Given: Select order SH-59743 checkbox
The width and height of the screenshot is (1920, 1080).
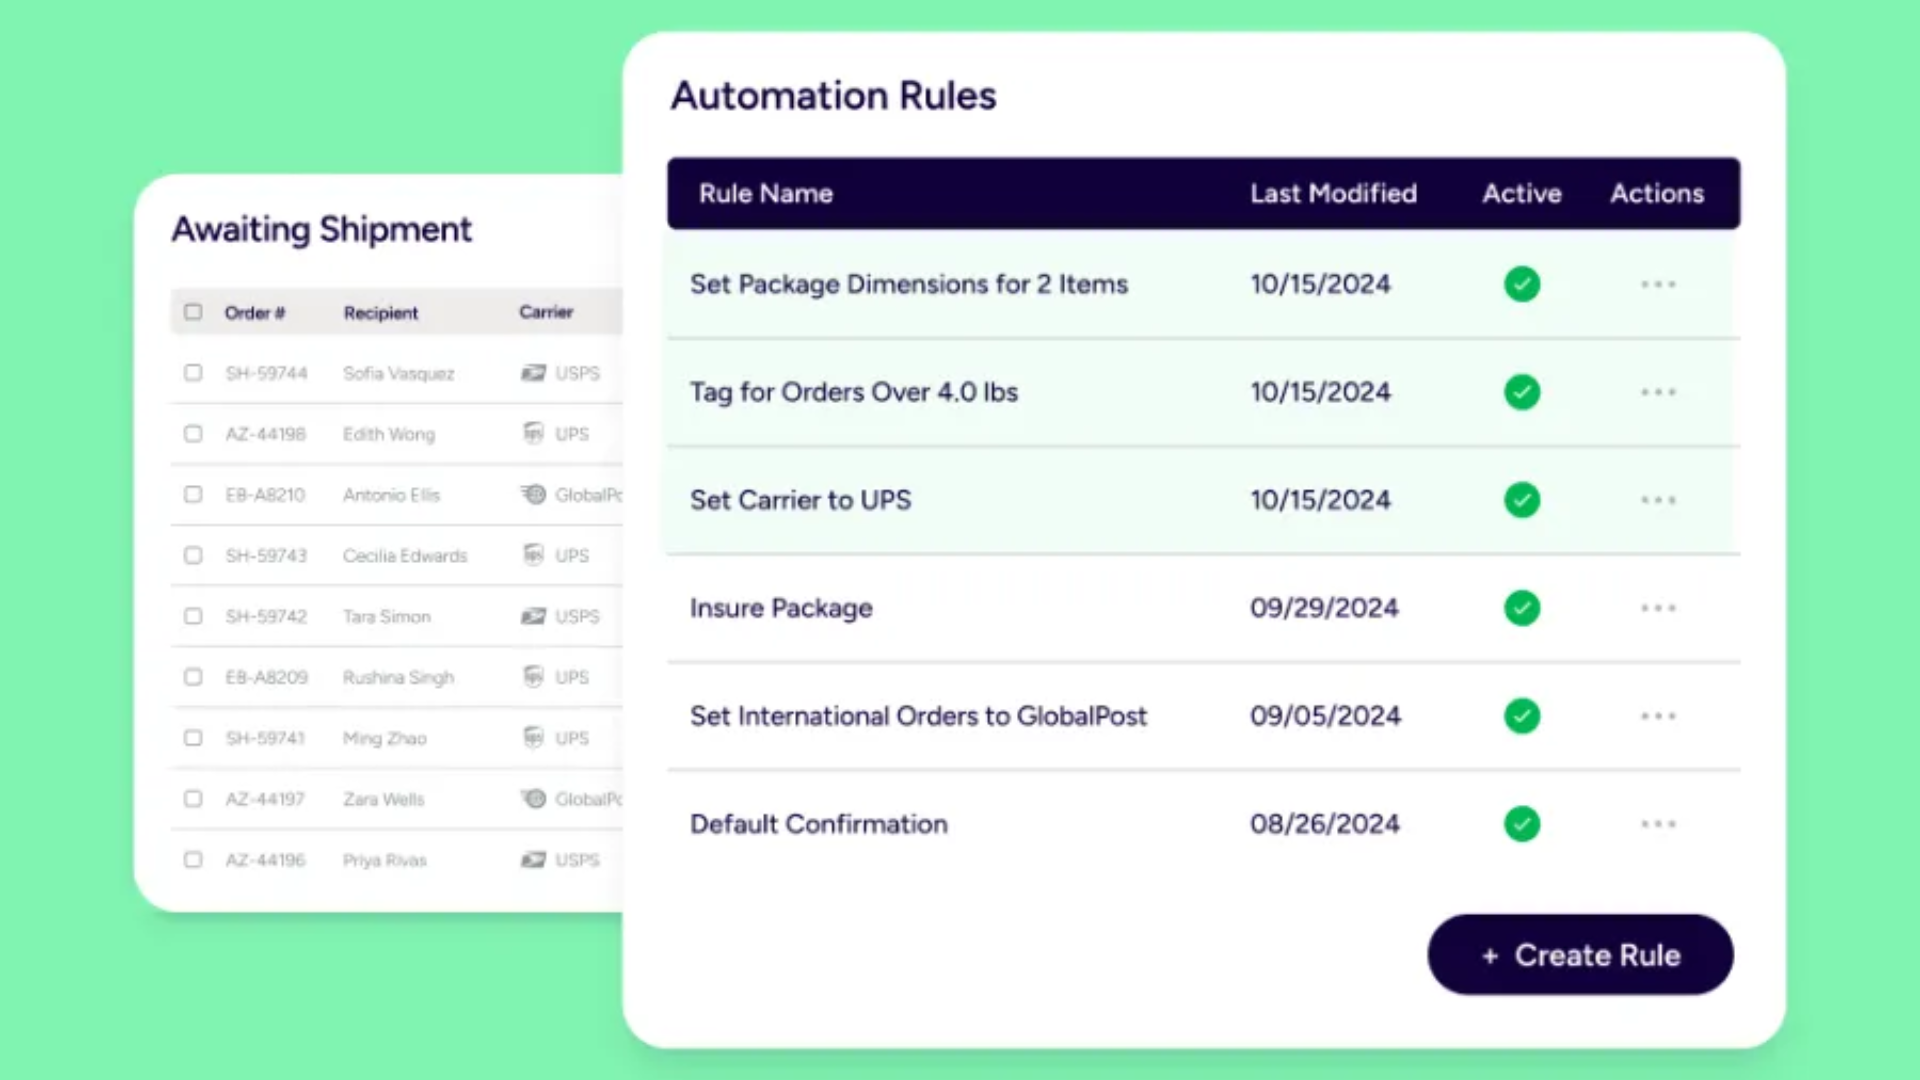Looking at the screenshot, I should click(x=193, y=555).
